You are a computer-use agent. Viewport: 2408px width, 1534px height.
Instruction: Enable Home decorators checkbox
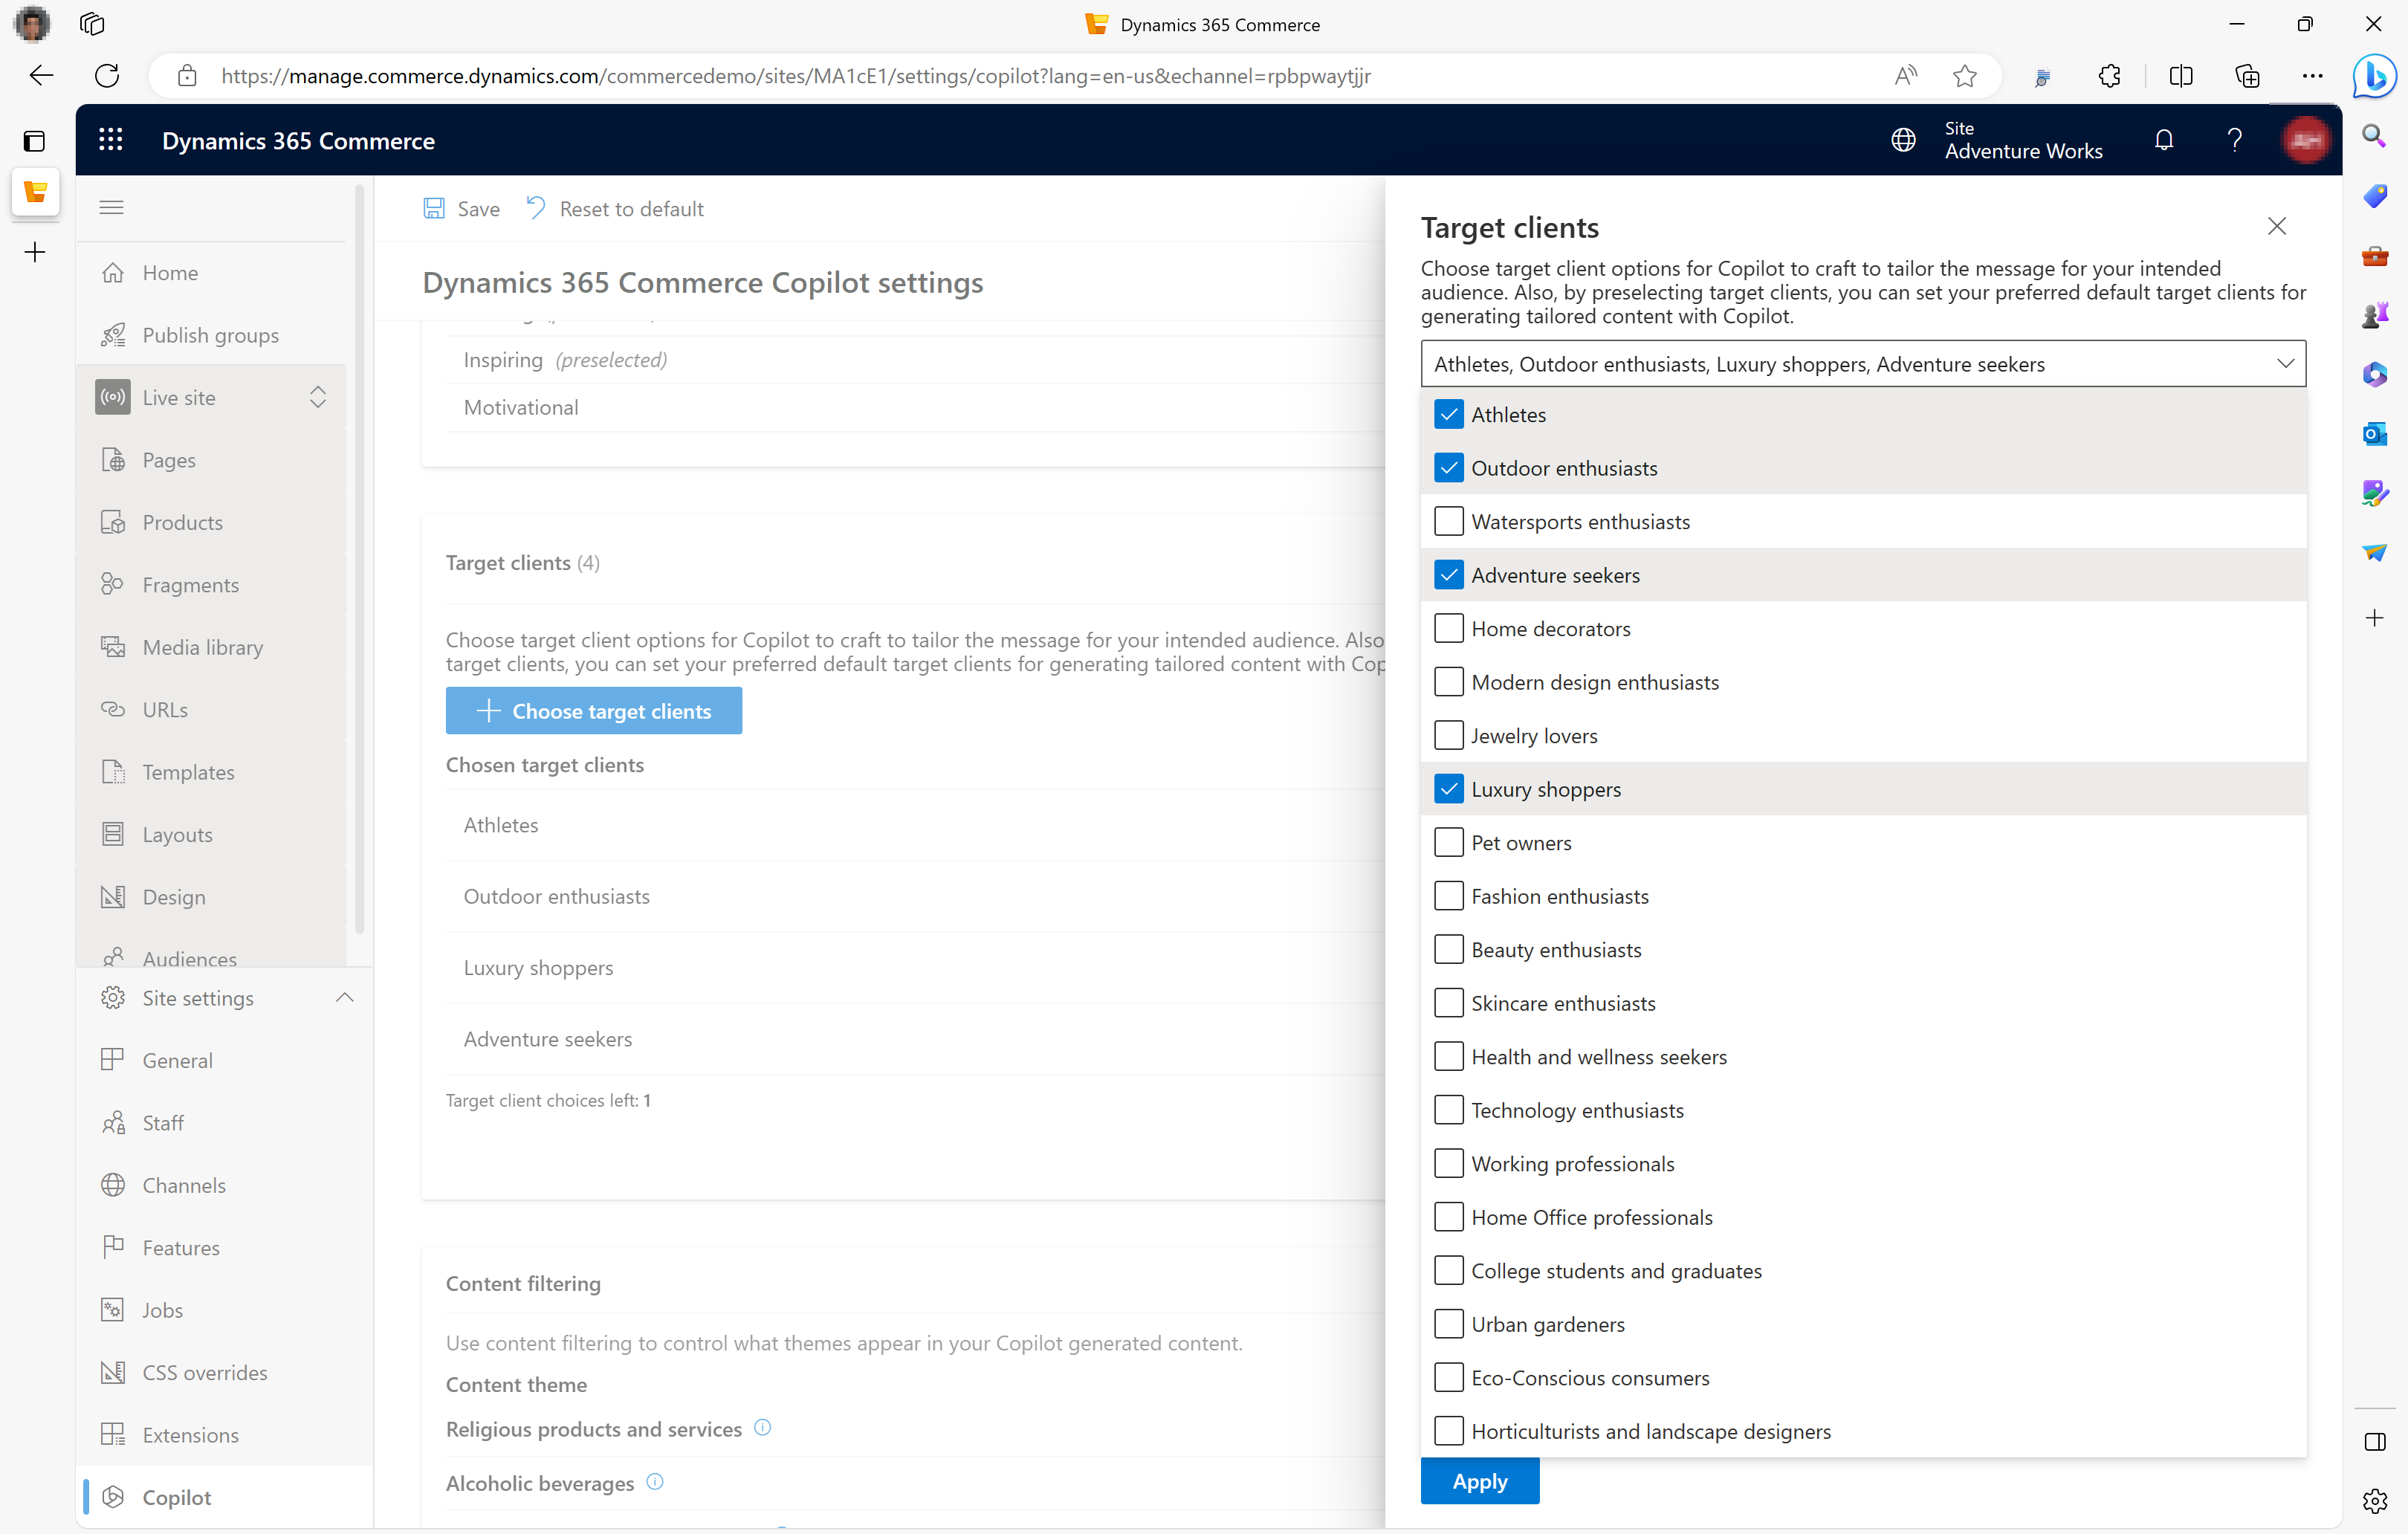pos(1448,628)
